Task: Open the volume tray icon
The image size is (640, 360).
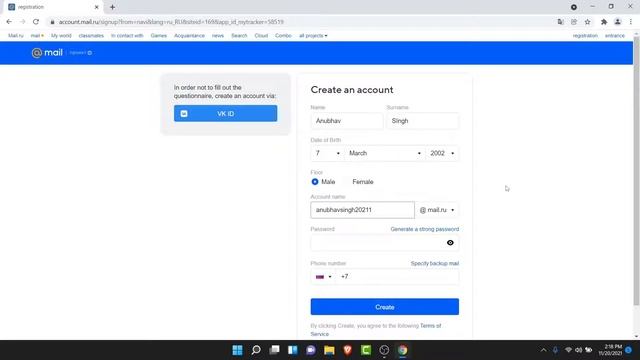Action: [x=578, y=350]
